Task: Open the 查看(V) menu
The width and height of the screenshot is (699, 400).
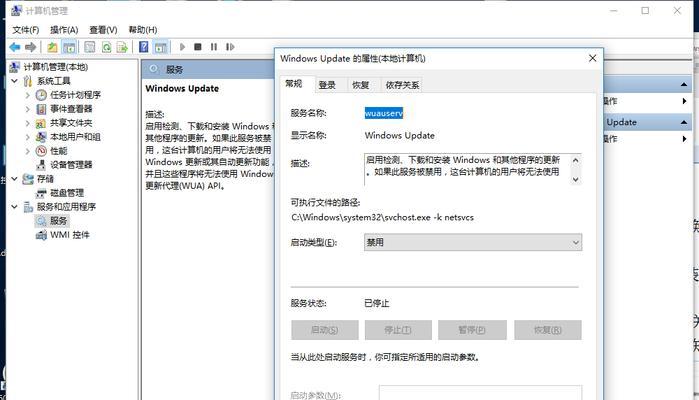Action: pyautogui.click(x=103, y=30)
